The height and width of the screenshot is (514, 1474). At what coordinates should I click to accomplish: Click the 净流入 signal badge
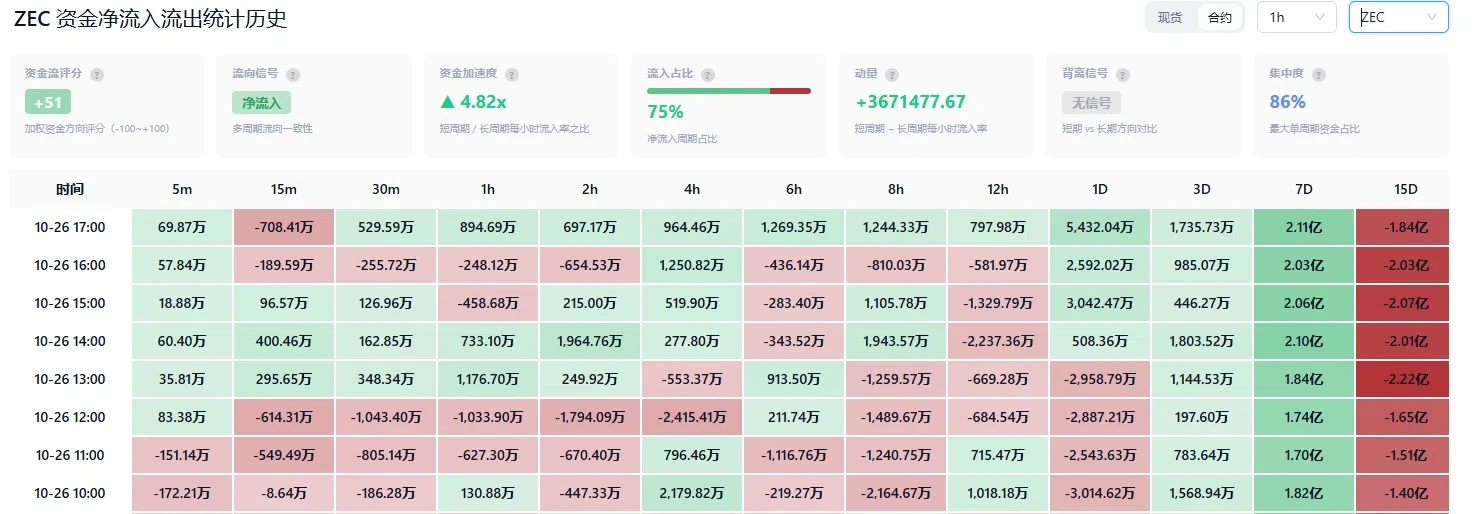261,102
